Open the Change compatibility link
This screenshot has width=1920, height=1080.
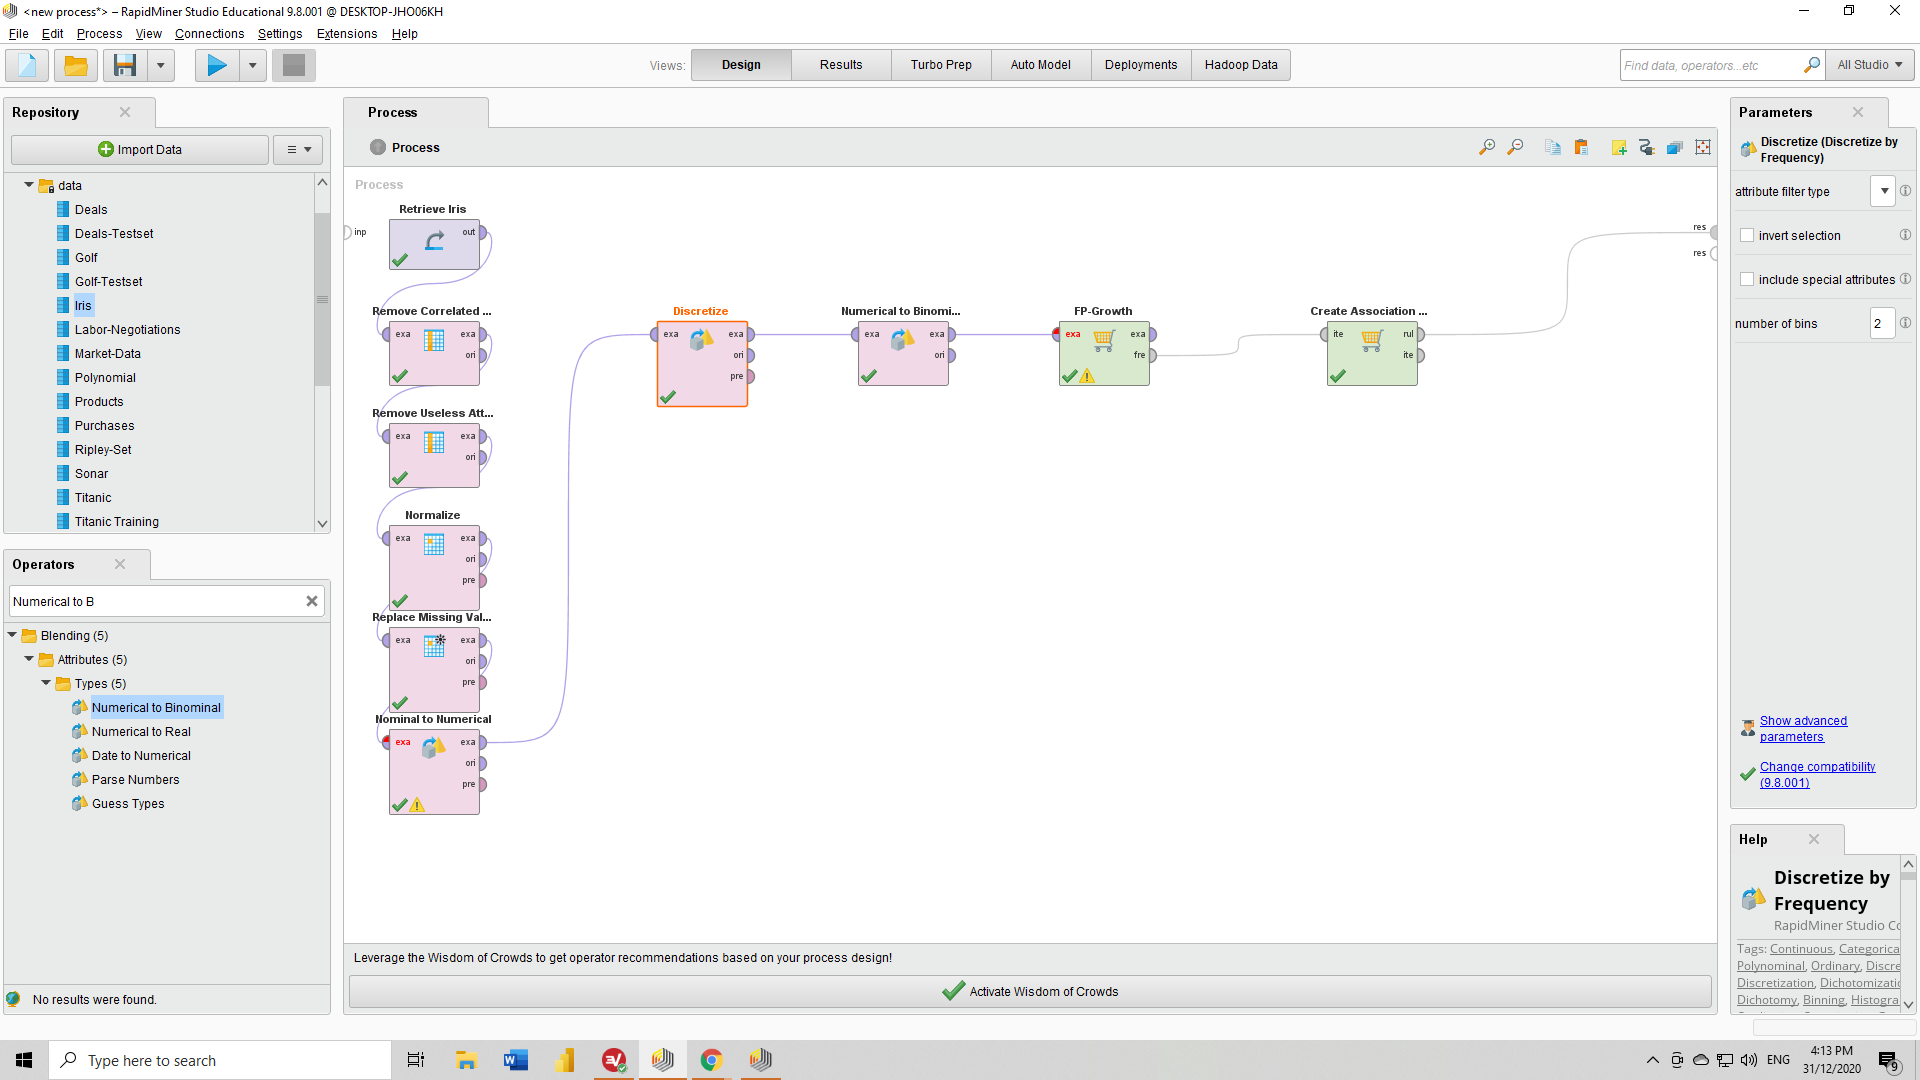pos(1817,775)
